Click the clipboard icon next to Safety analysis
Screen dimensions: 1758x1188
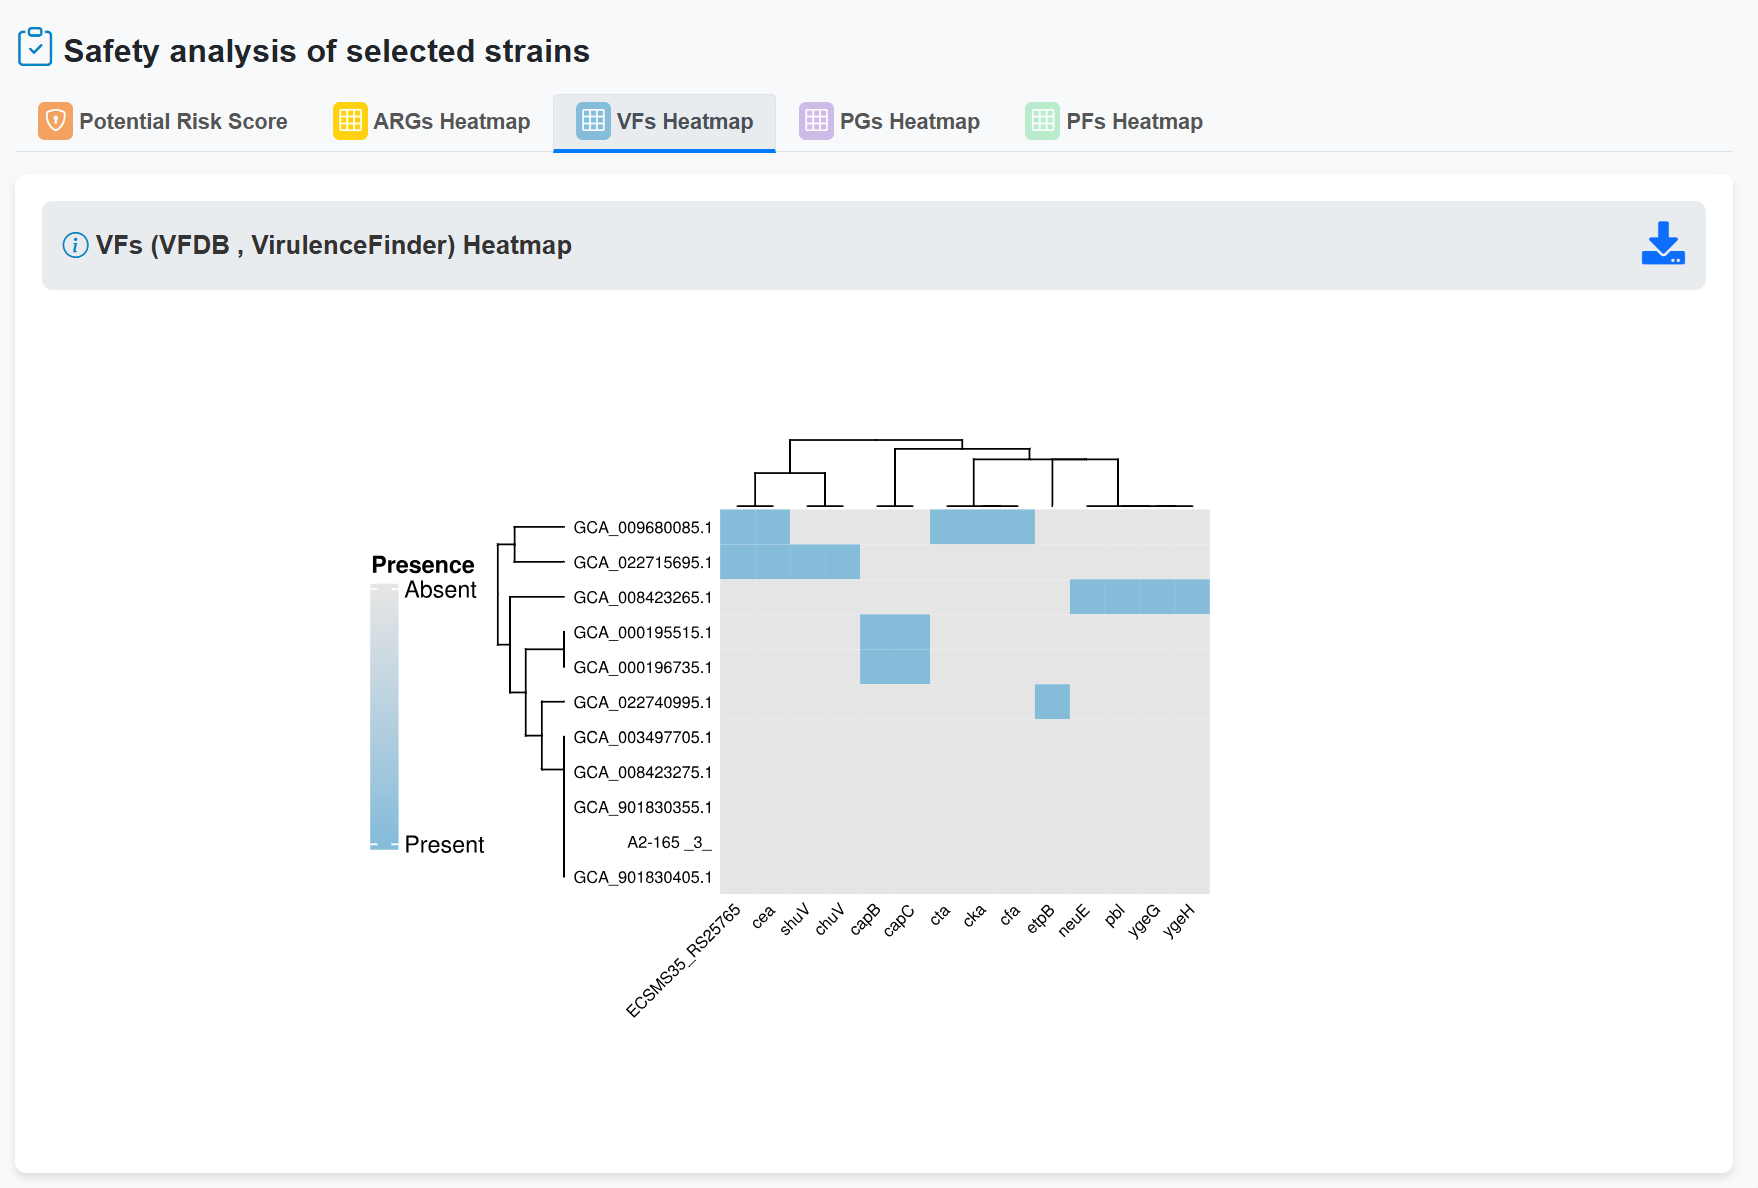[x=35, y=48]
